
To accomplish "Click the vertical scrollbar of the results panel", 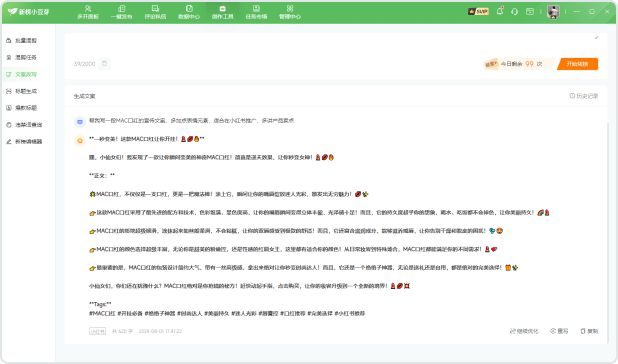I will click(607, 232).
